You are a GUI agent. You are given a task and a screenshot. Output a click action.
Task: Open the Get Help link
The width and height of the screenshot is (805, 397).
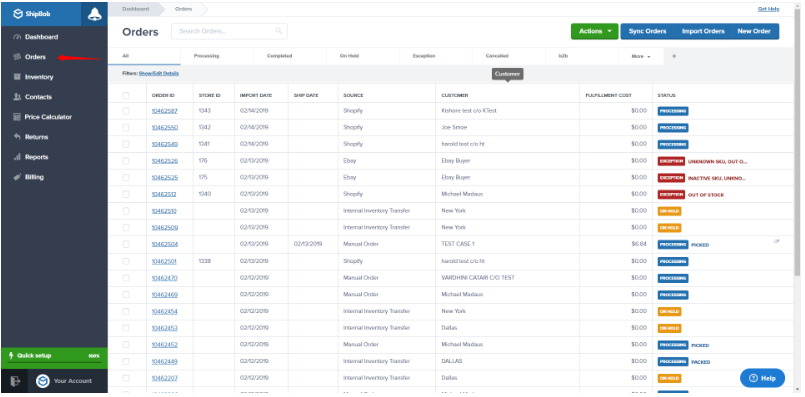pos(768,9)
